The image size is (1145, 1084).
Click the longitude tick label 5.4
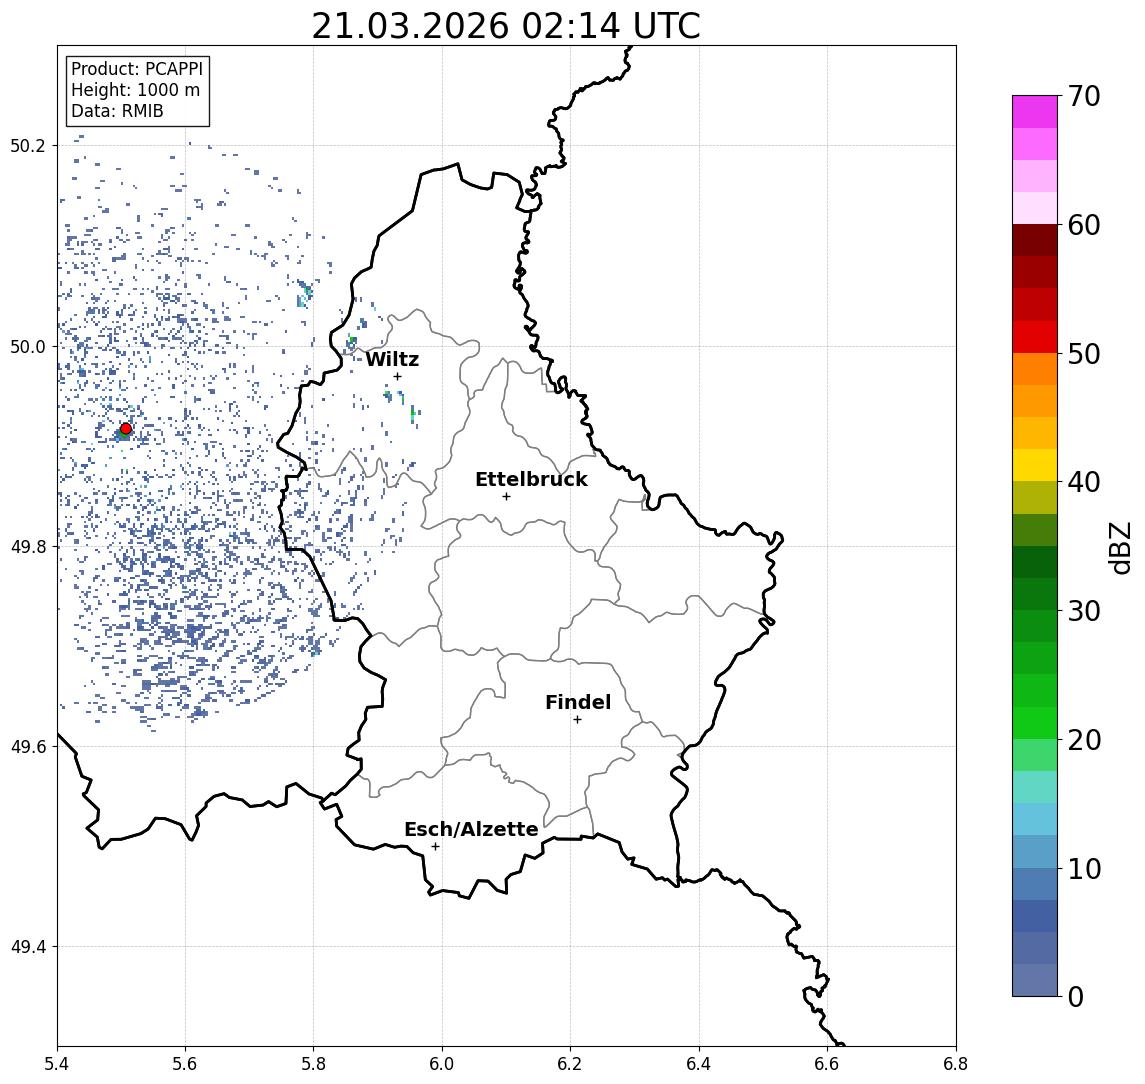[57, 1063]
